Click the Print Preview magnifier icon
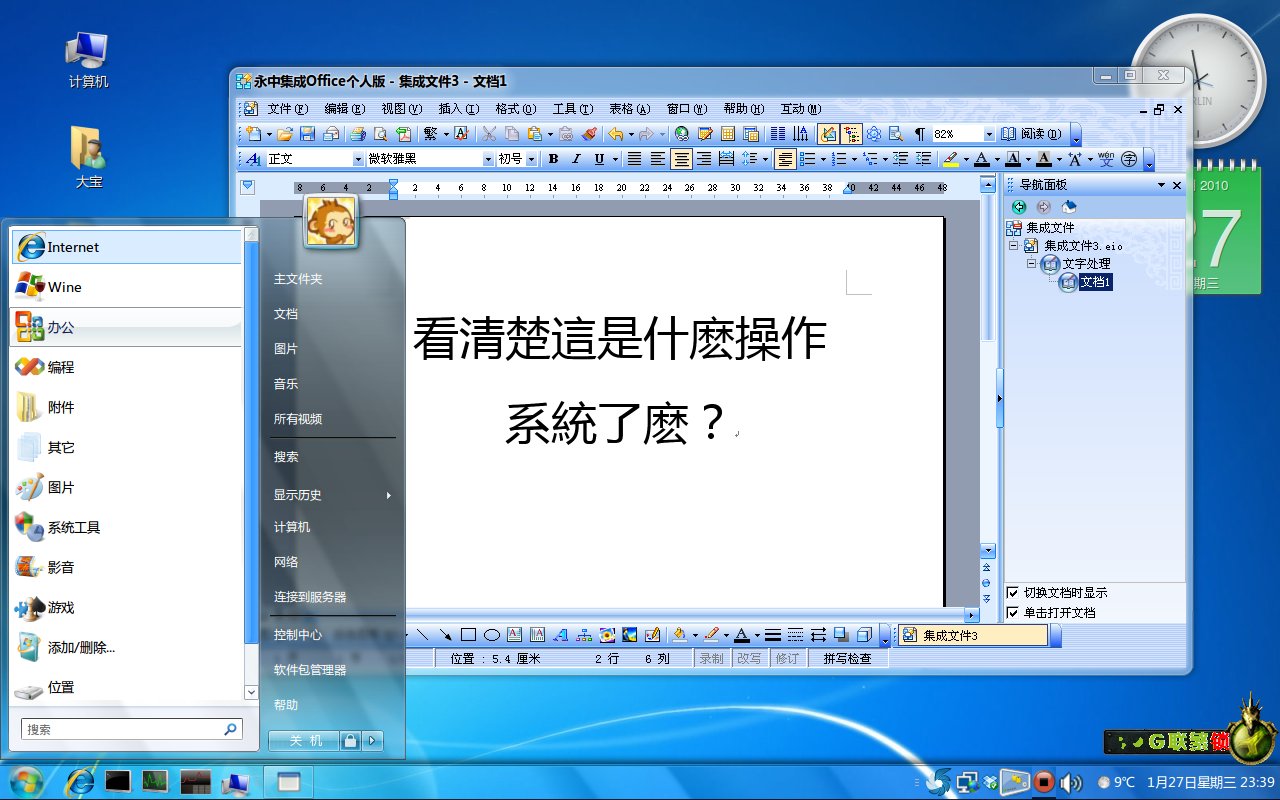 [381, 133]
